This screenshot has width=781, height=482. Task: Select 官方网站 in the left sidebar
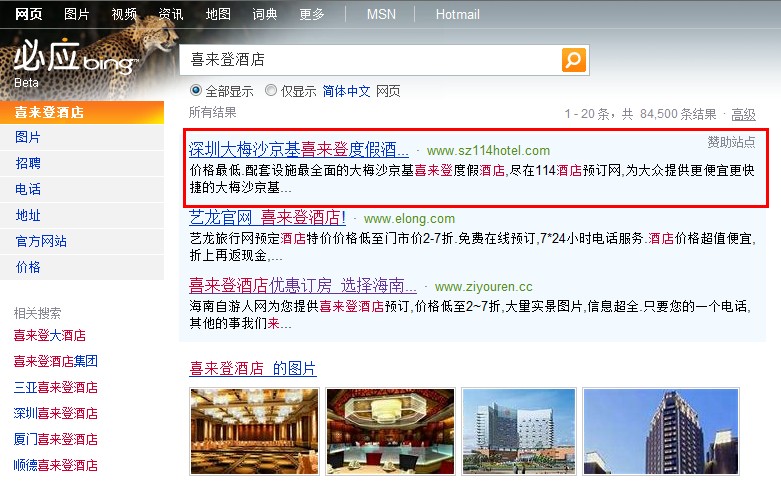click(41, 241)
